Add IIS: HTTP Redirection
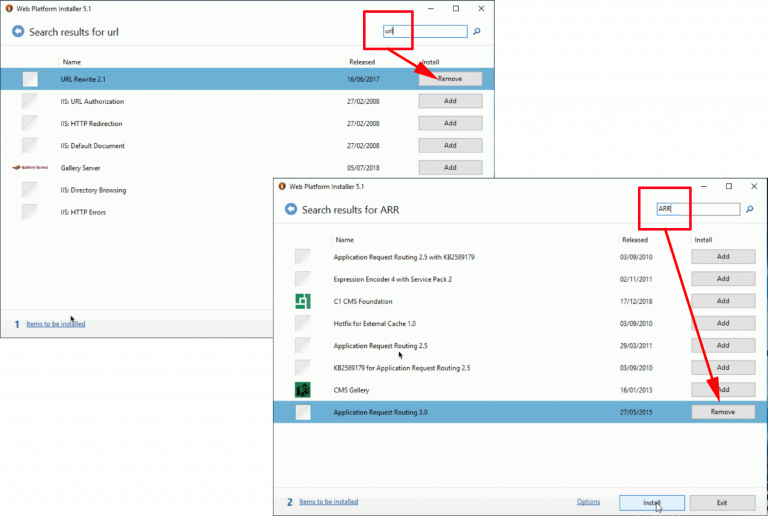Image resolution: width=768 pixels, height=516 pixels. pyautogui.click(x=450, y=123)
